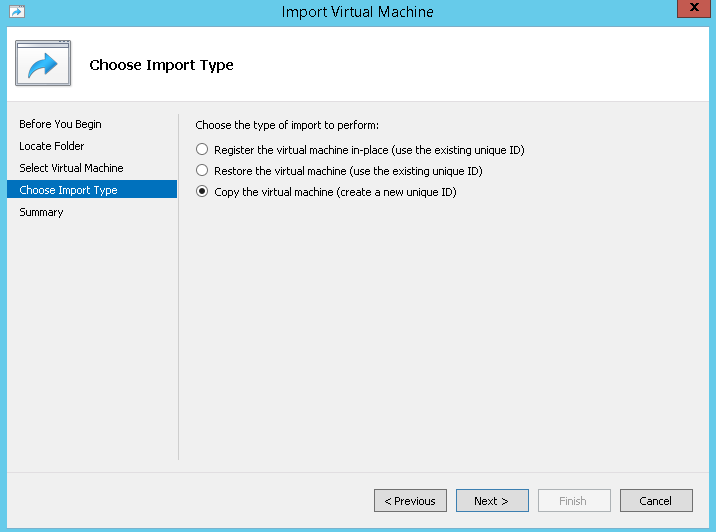This screenshot has width=716, height=532.
Task: Click the large import arrow header icon
Action: [x=43, y=63]
